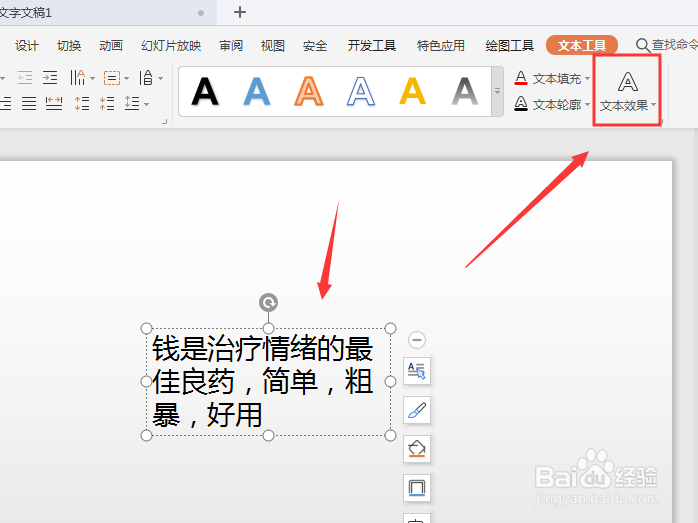This screenshot has width=698, height=523.
Task: Open the 审阅 tab
Action: [x=231, y=45]
